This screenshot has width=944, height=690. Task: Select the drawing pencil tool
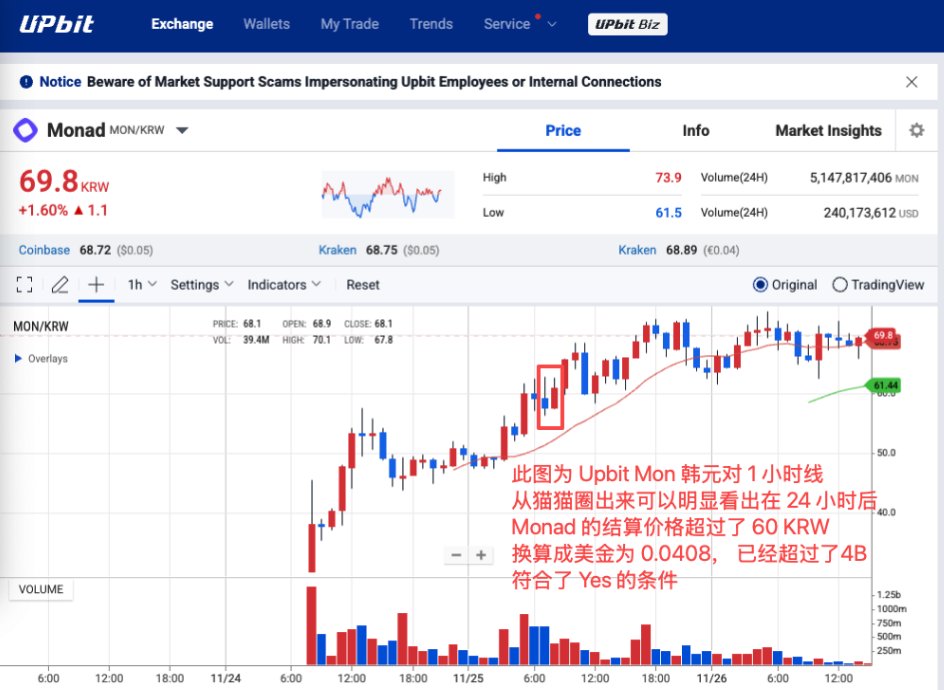point(60,285)
